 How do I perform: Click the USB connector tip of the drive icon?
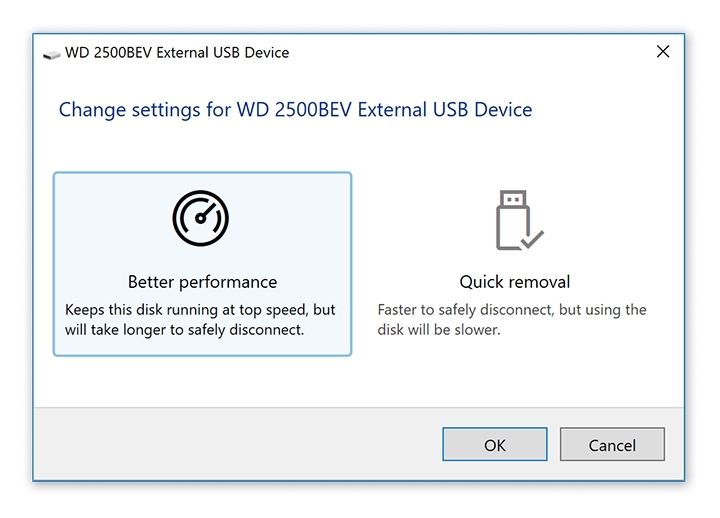click(x=510, y=196)
